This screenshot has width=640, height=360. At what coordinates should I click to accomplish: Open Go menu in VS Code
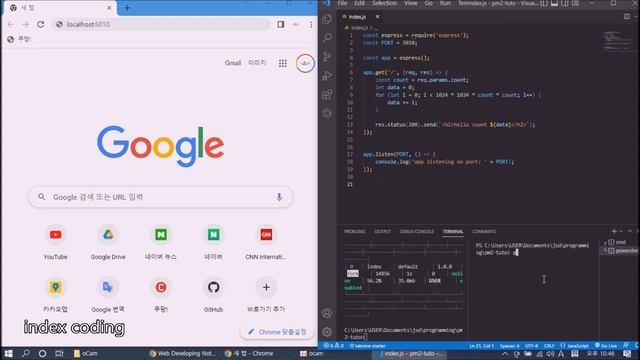[x=429, y=3]
